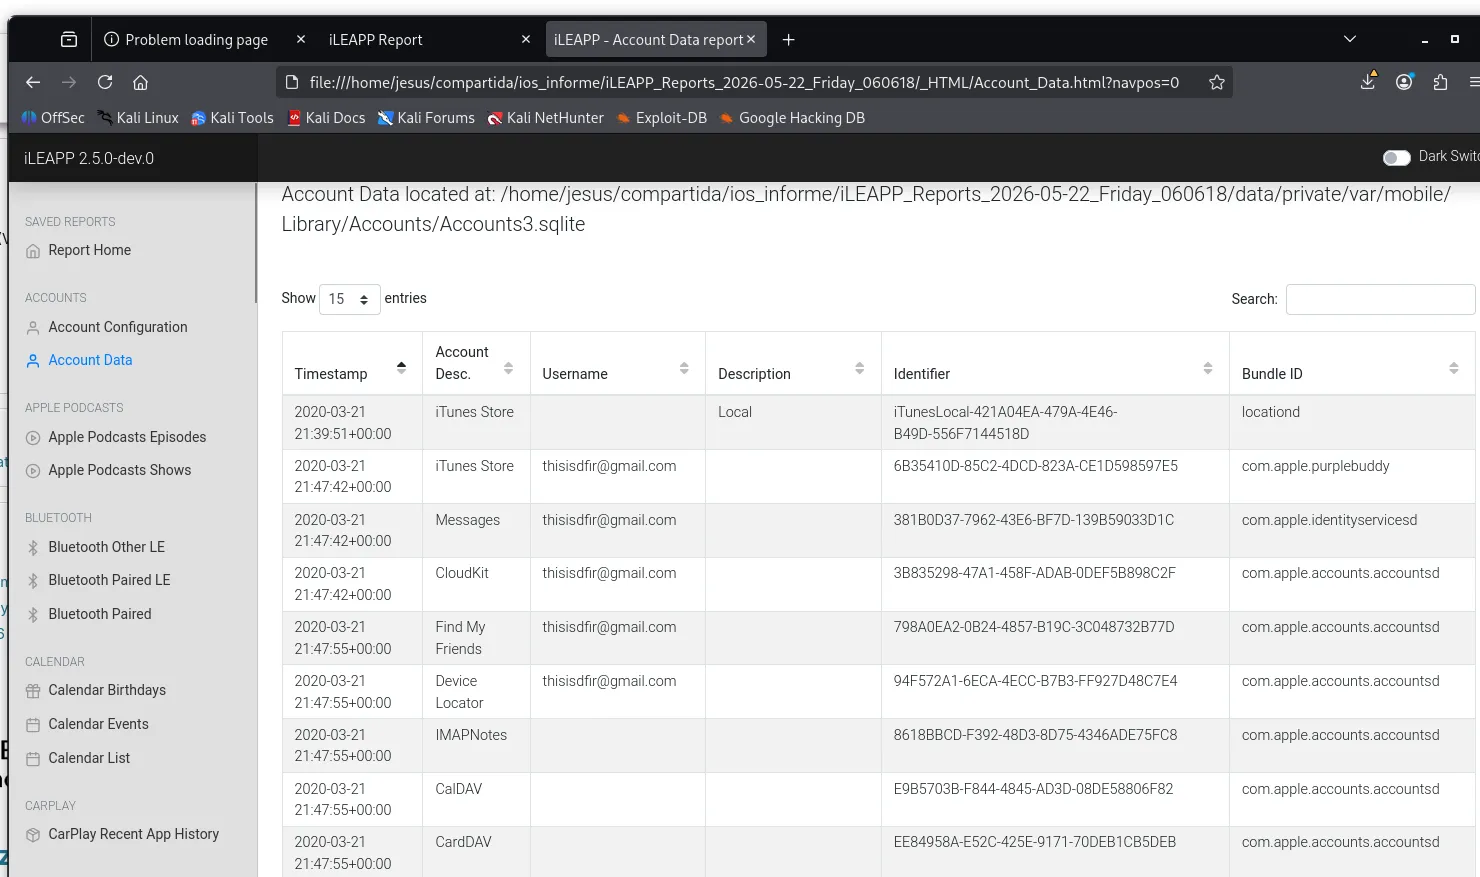Screen dimensions: 1480x877
Task: Open the CarPlay Recent App History report
Action: click(133, 834)
